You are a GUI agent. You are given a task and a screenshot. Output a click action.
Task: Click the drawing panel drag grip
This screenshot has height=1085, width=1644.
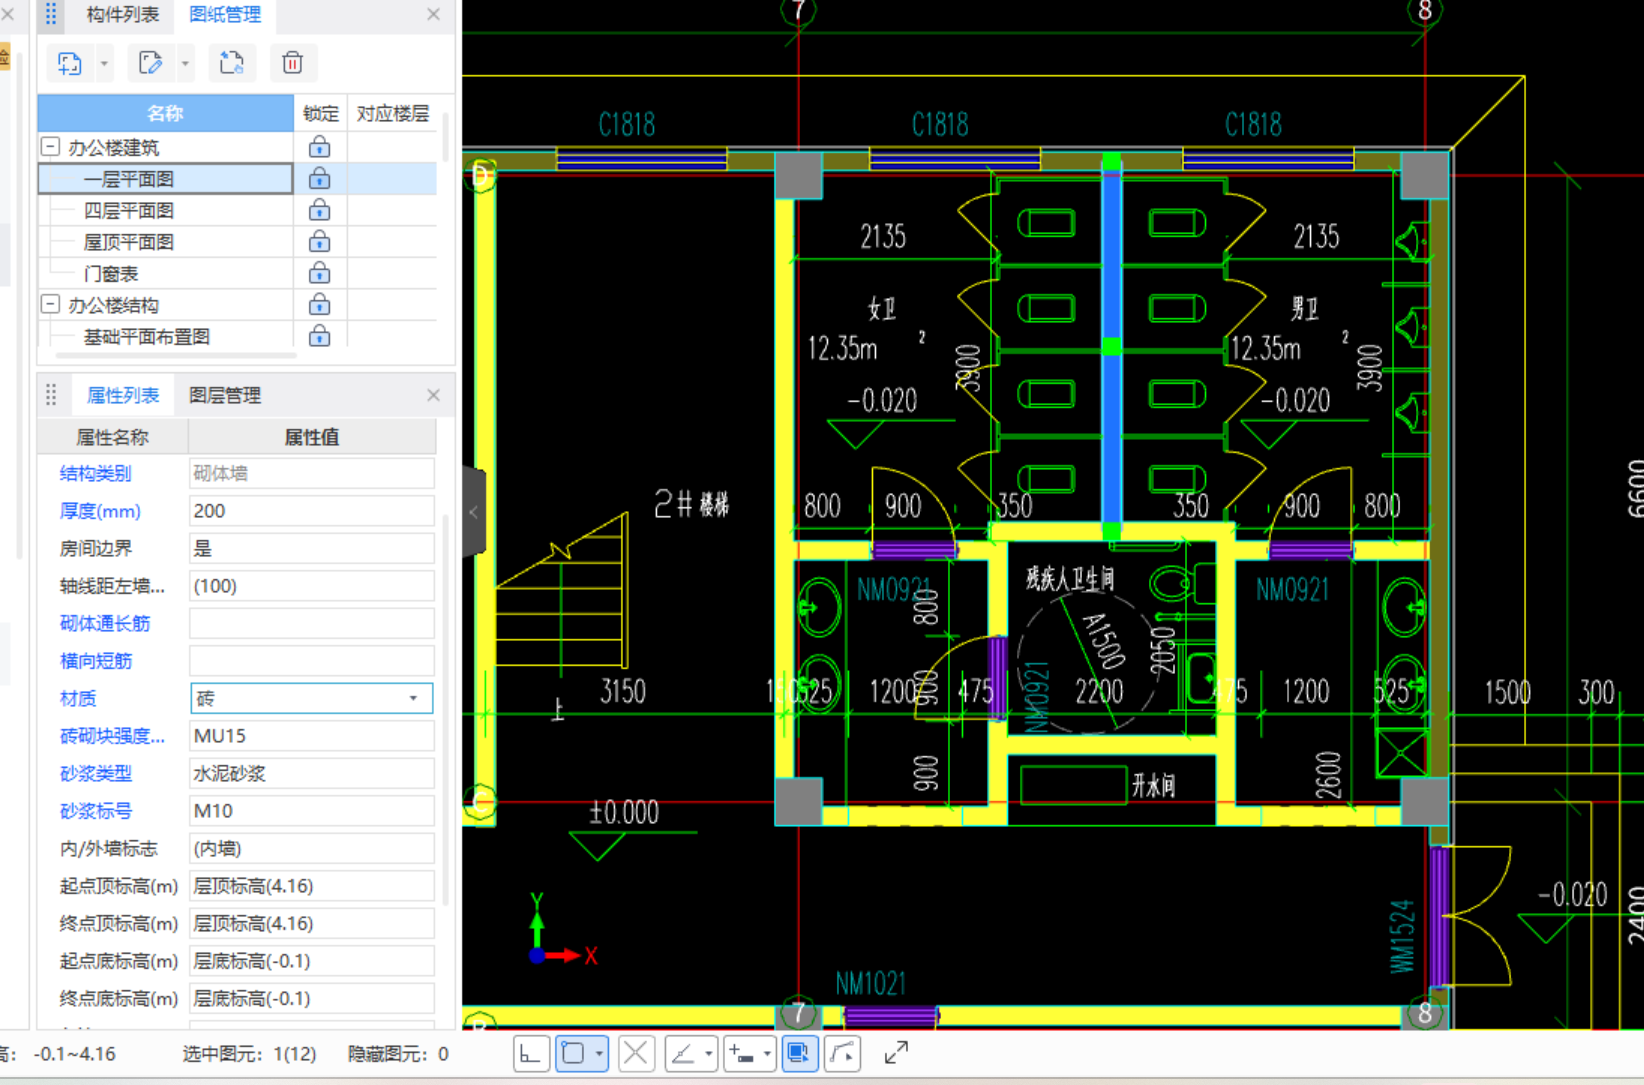point(51,14)
